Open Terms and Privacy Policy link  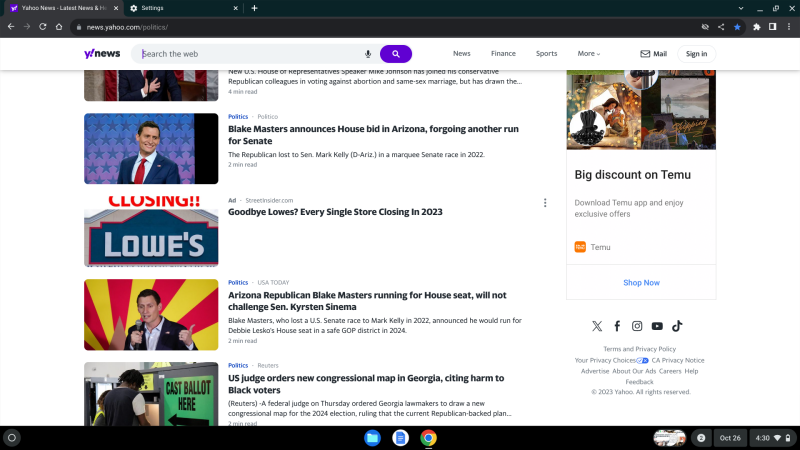click(x=639, y=349)
